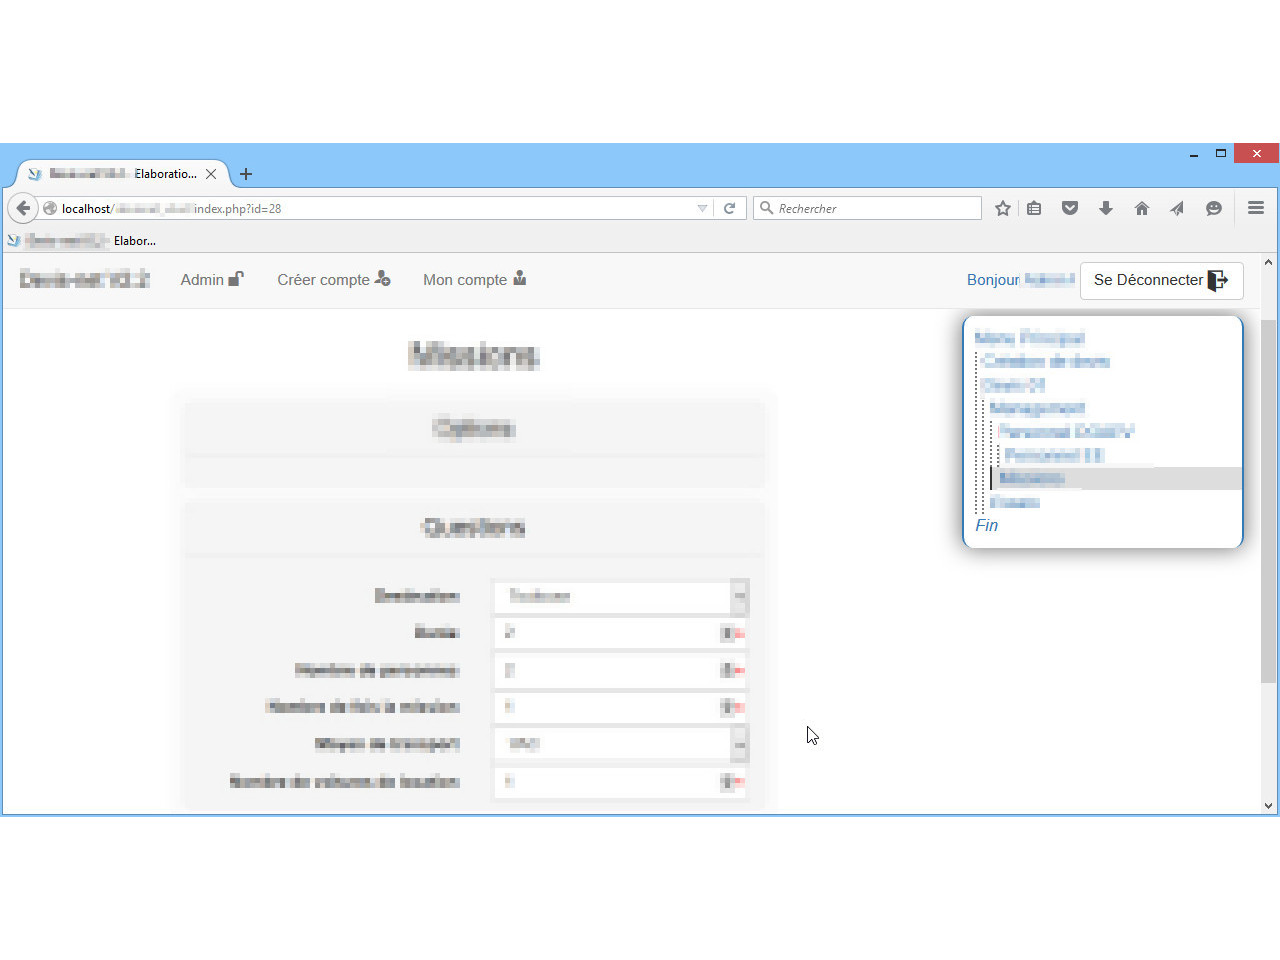The image size is (1280, 960).
Task: Click the blurred site brand in navbar
Action: (x=84, y=279)
